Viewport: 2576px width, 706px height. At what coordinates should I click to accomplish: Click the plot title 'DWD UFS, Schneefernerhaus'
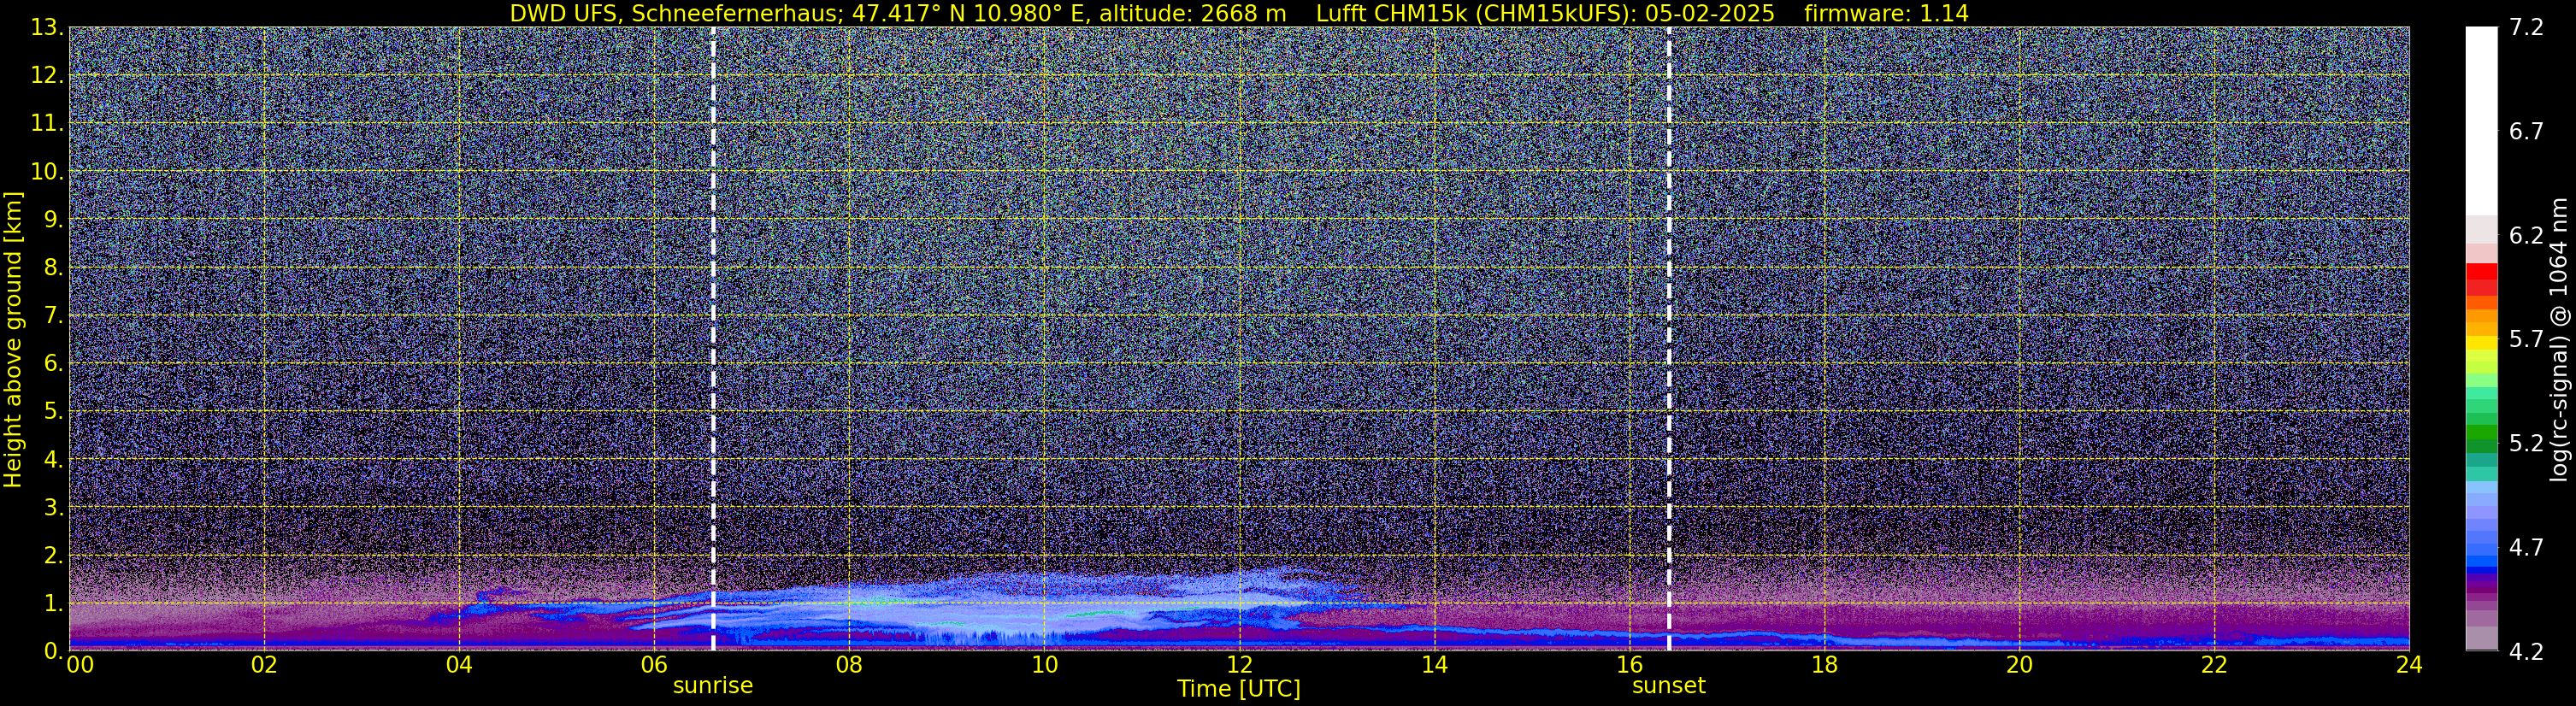675,14
